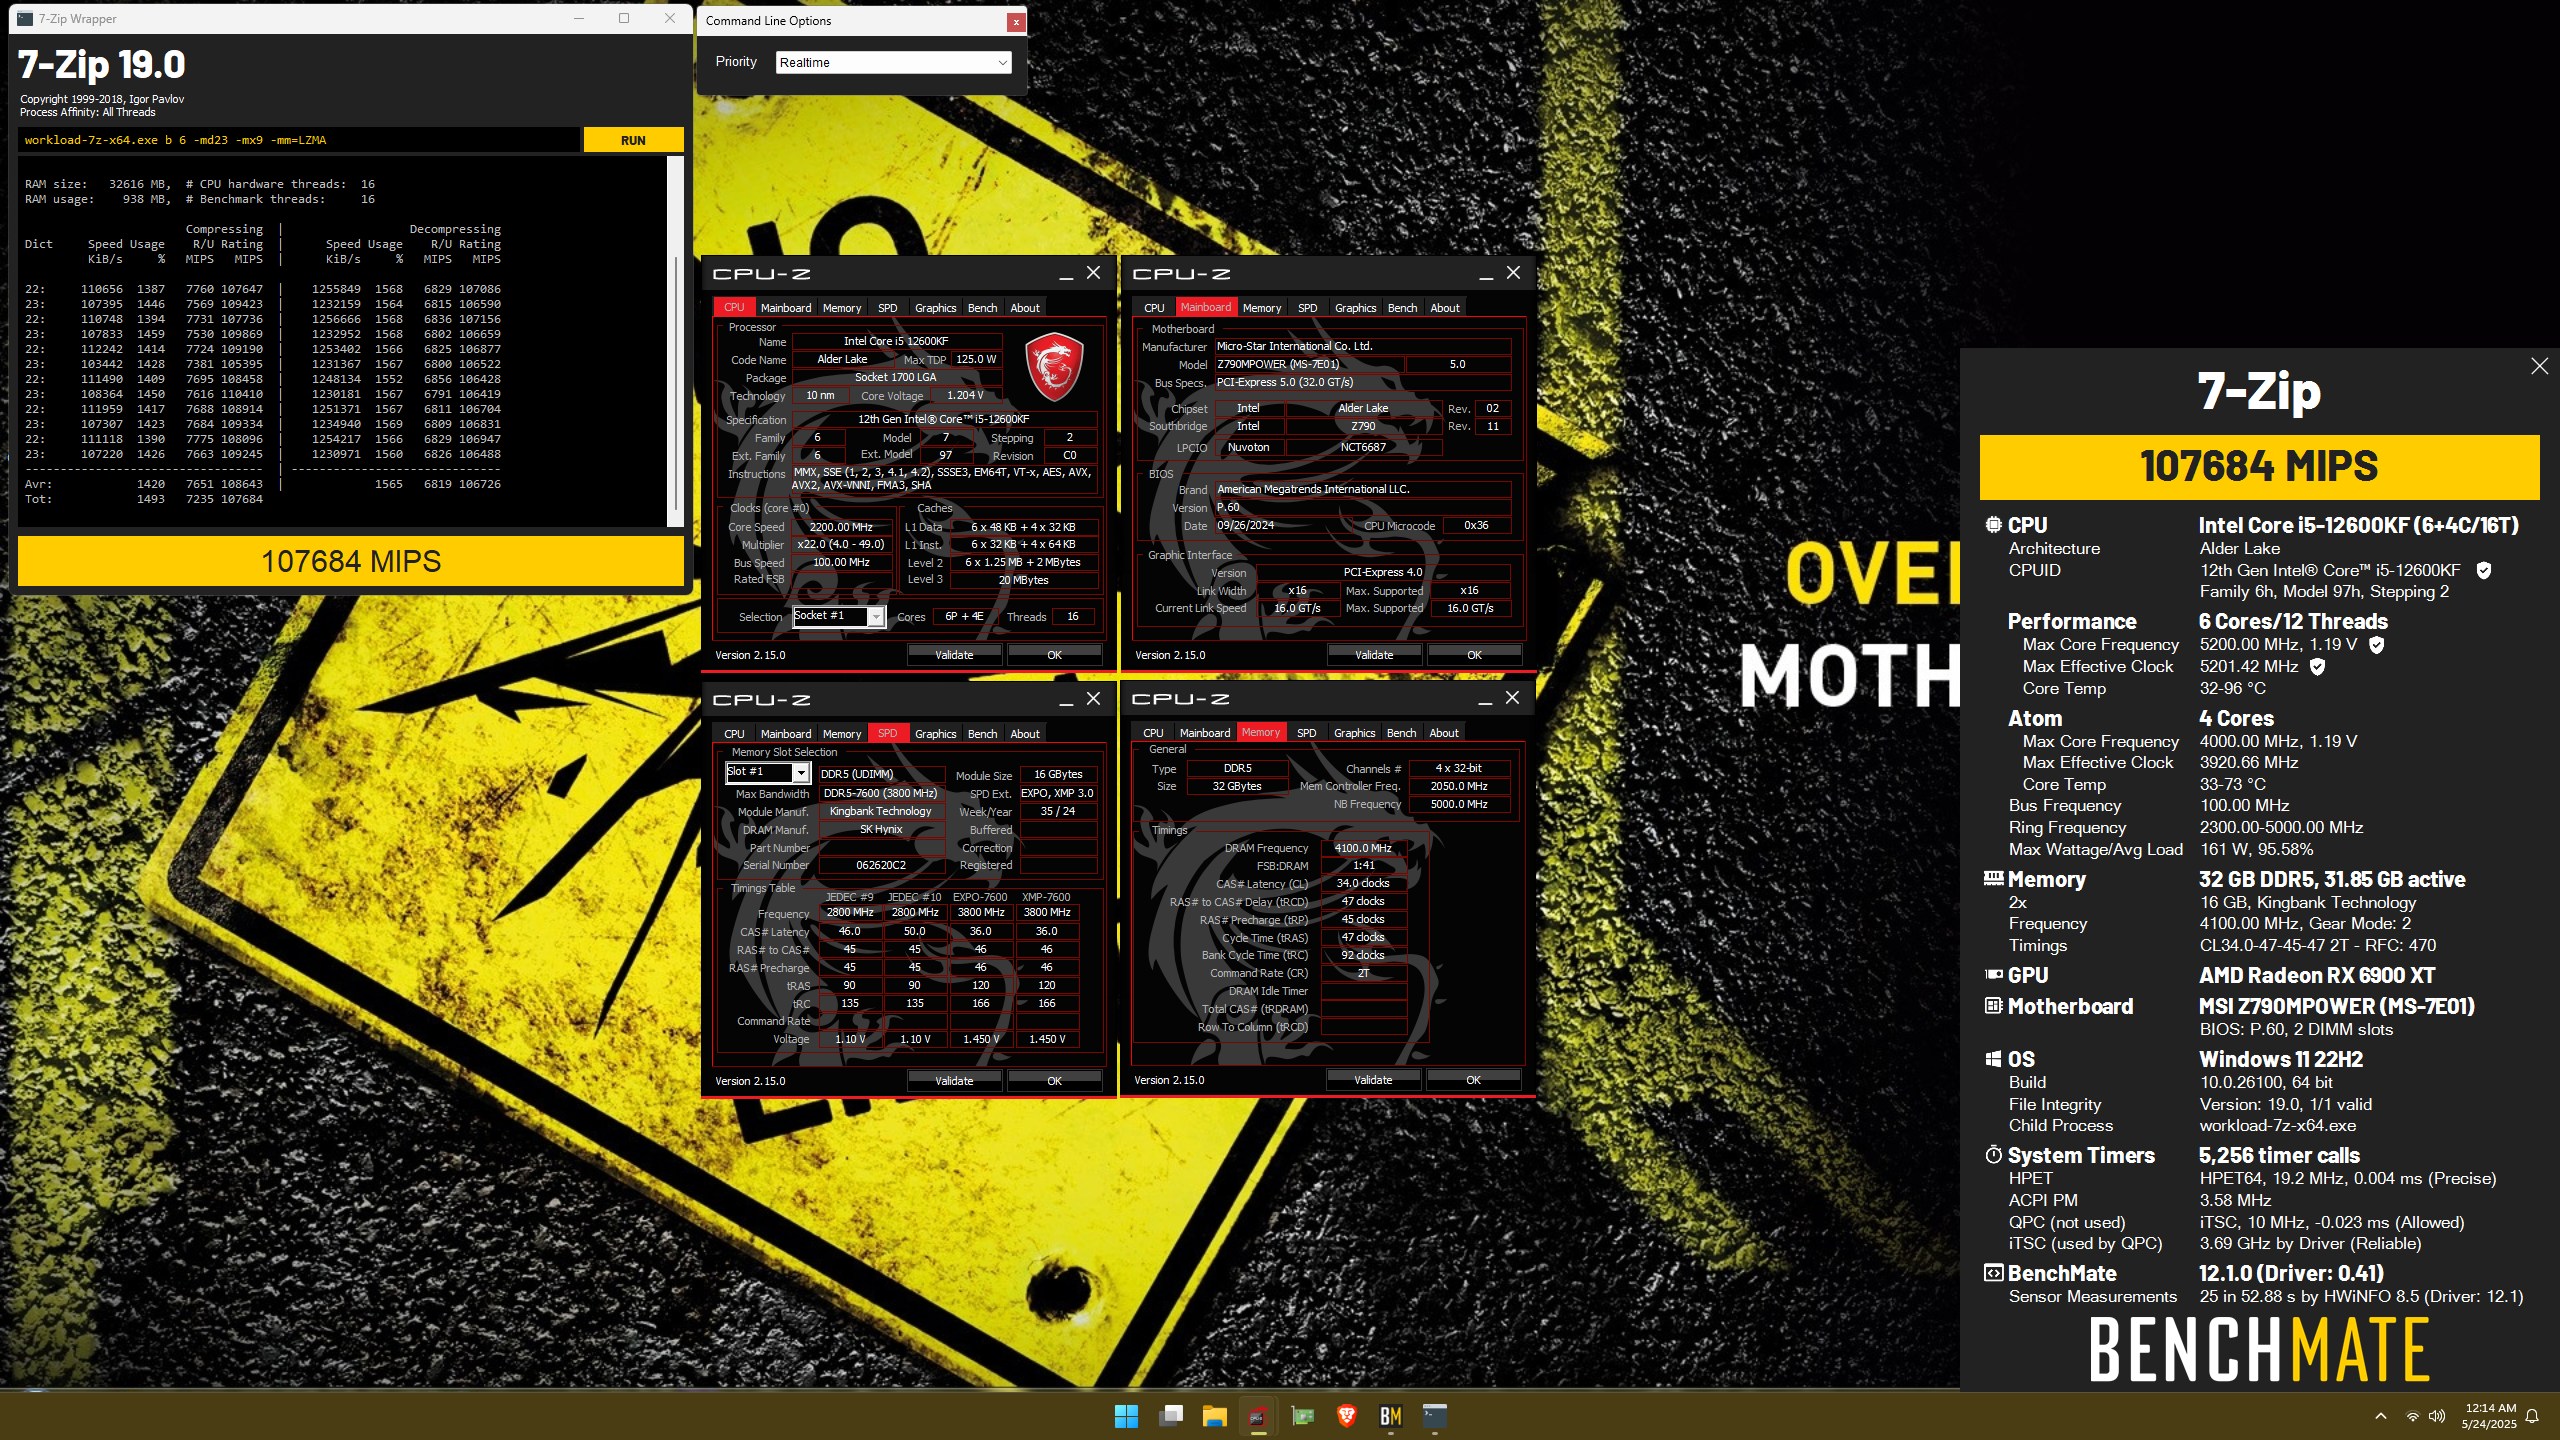This screenshot has width=2560, height=1440.
Task: Close the BenchMate 7-Zip result panel
Action: coord(2539,366)
